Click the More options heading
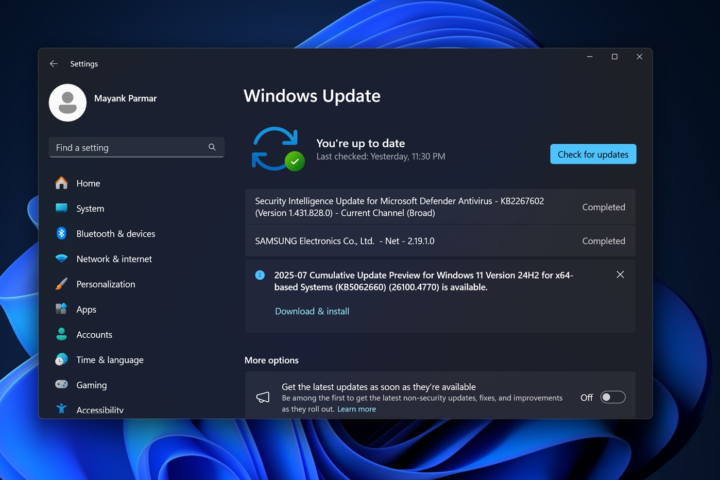720x480 pixels. click(271, 361)
